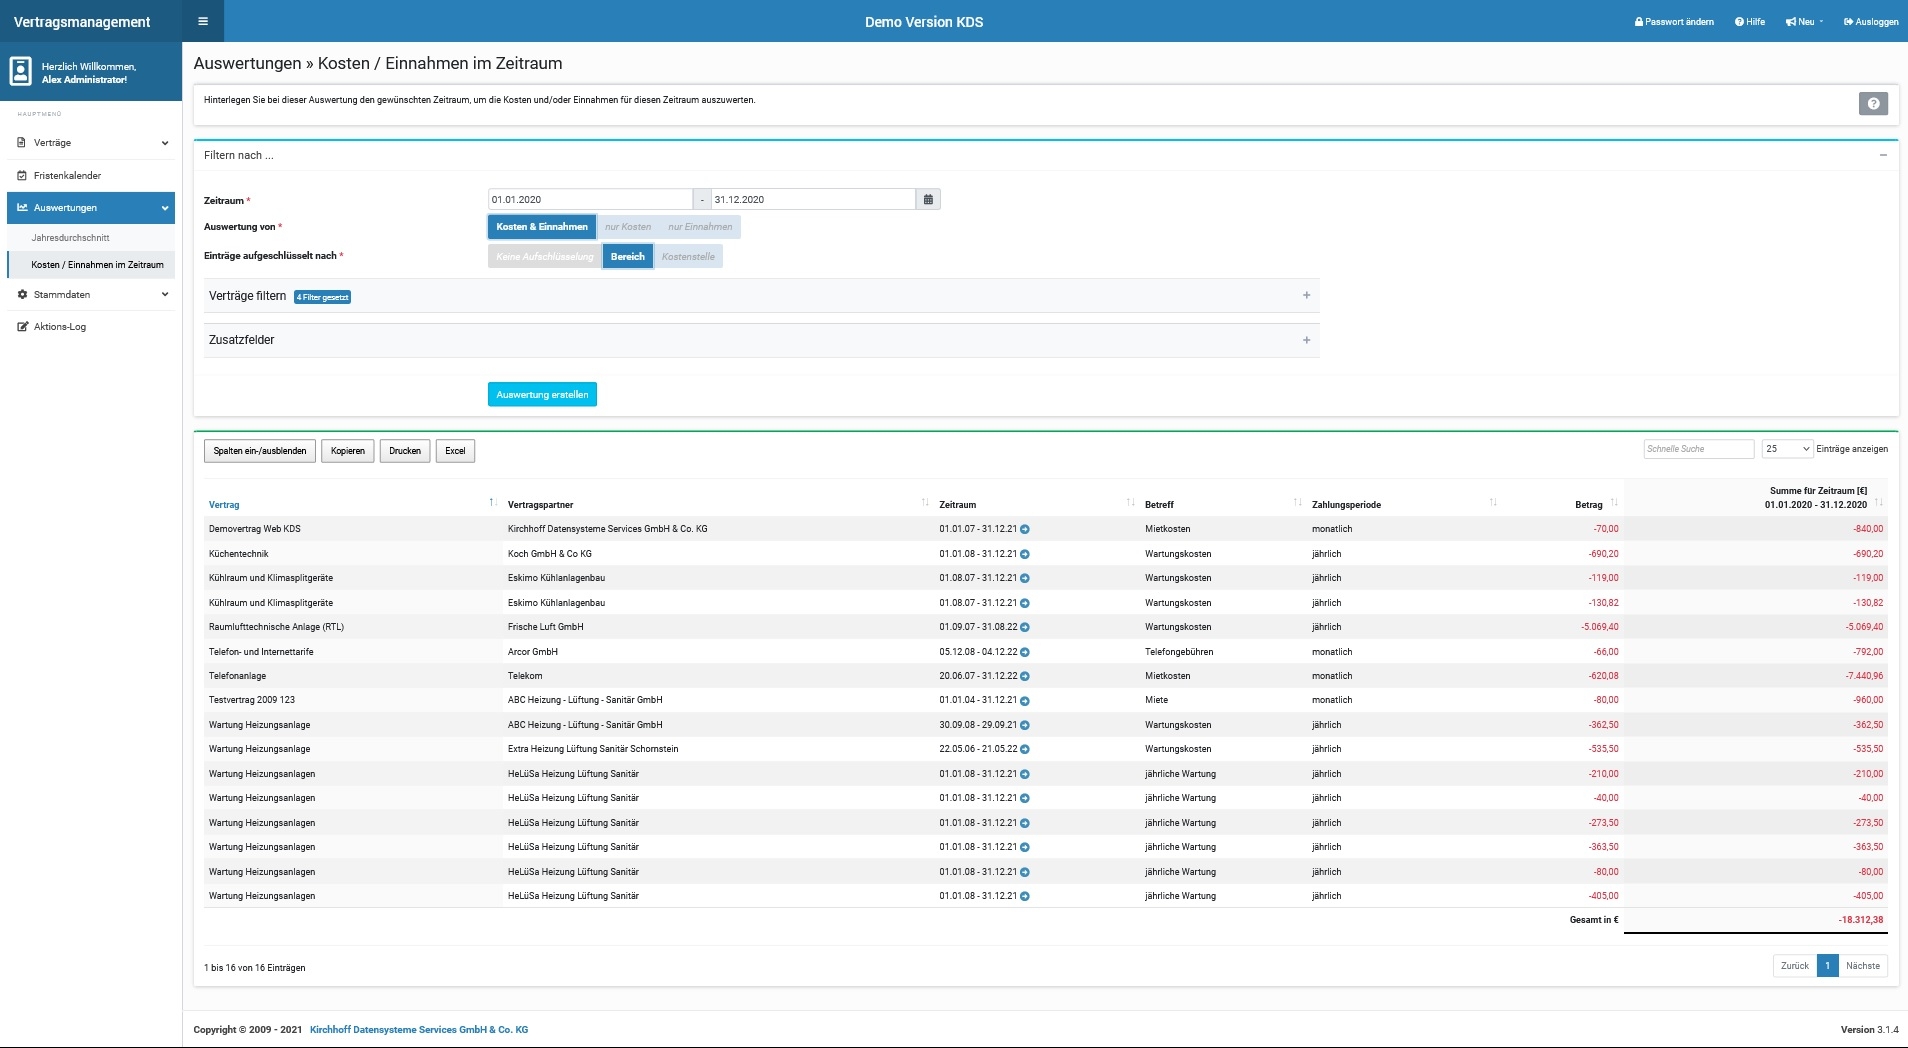Click the arrow icon in Küchentechnik row
Screen dimensions: 1908x1048
click(x=1025, y=554)
